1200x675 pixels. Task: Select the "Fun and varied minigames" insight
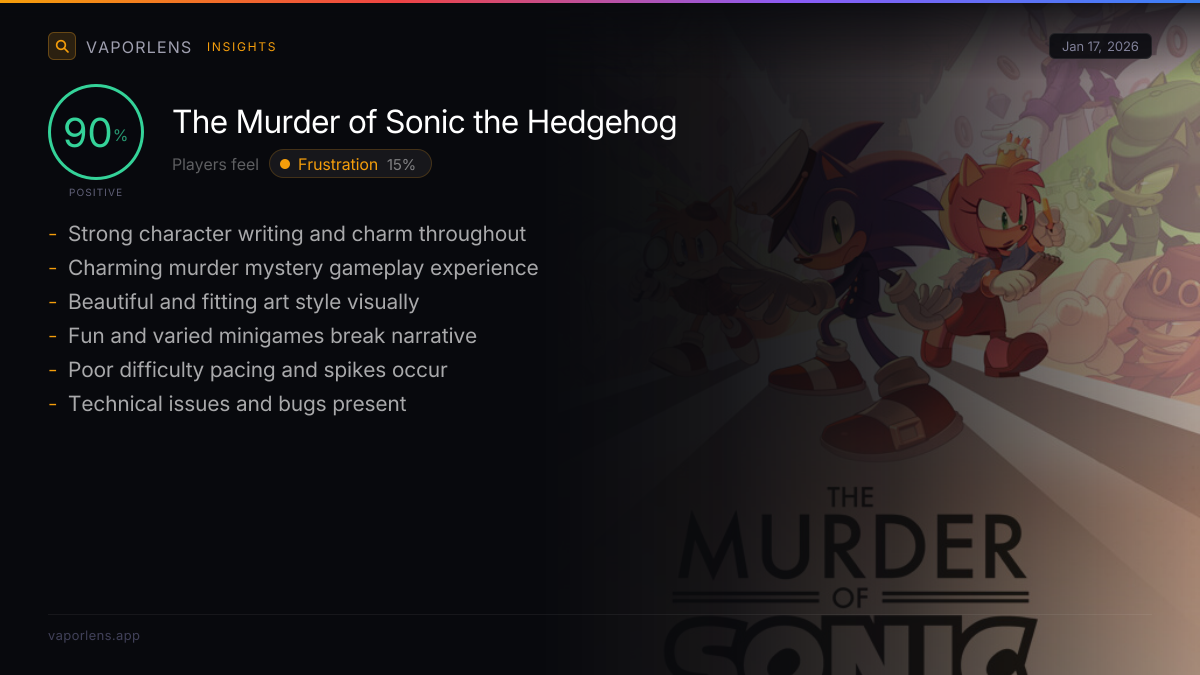(x=272, y=336)
